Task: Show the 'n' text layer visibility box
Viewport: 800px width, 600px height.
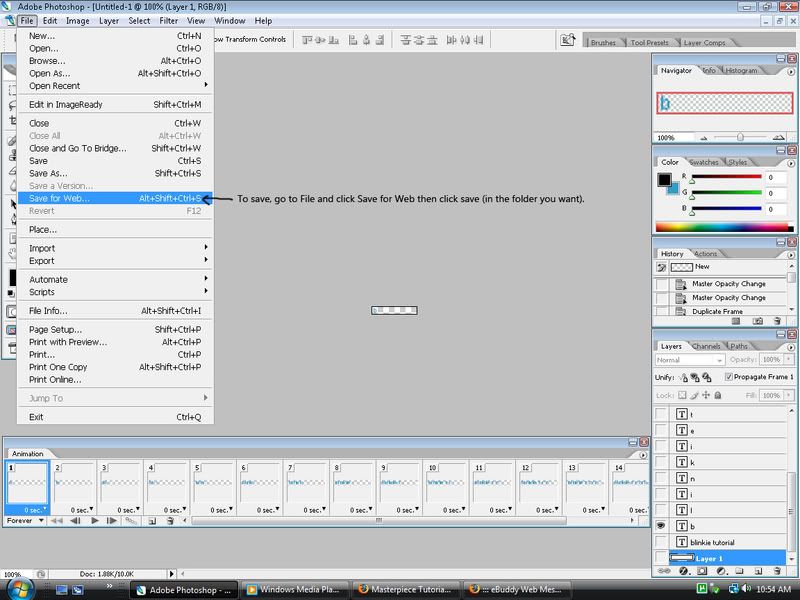Action: coord(661,478)
